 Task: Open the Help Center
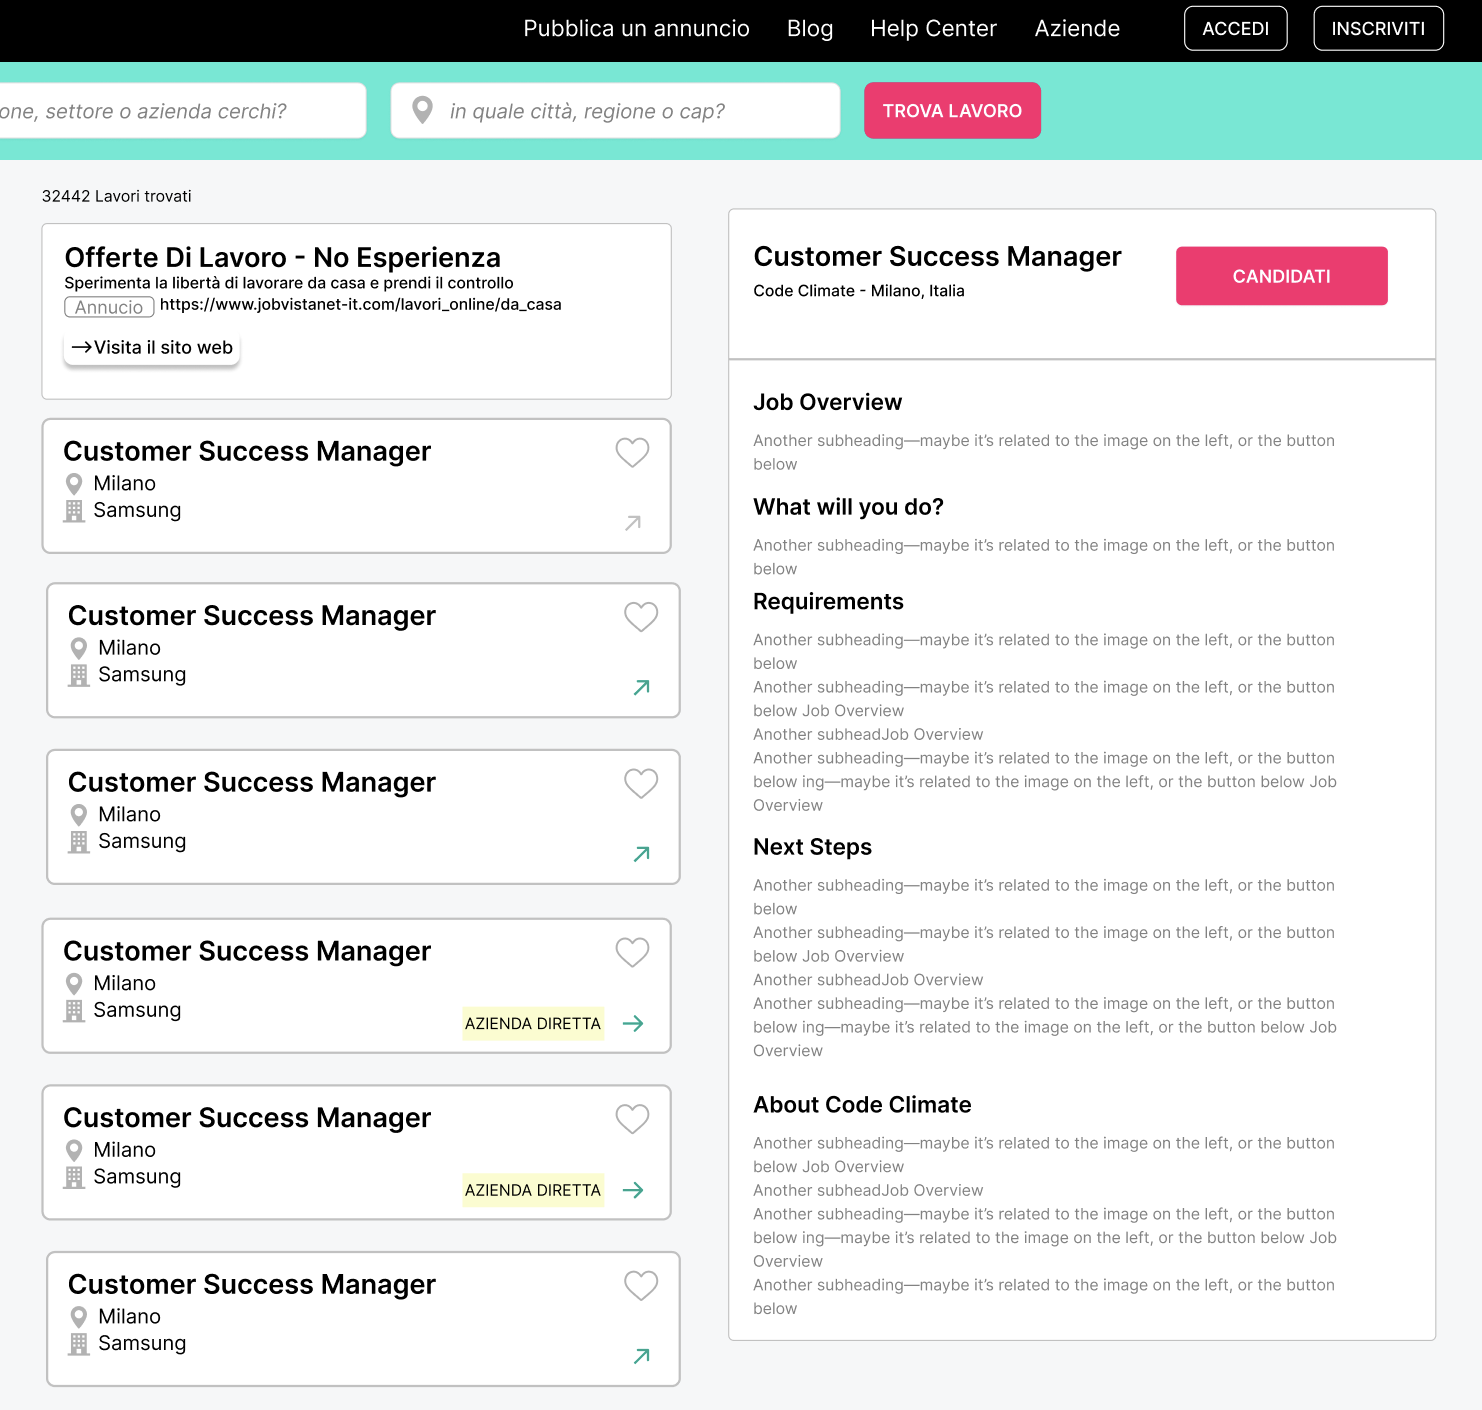coord(933,28)
